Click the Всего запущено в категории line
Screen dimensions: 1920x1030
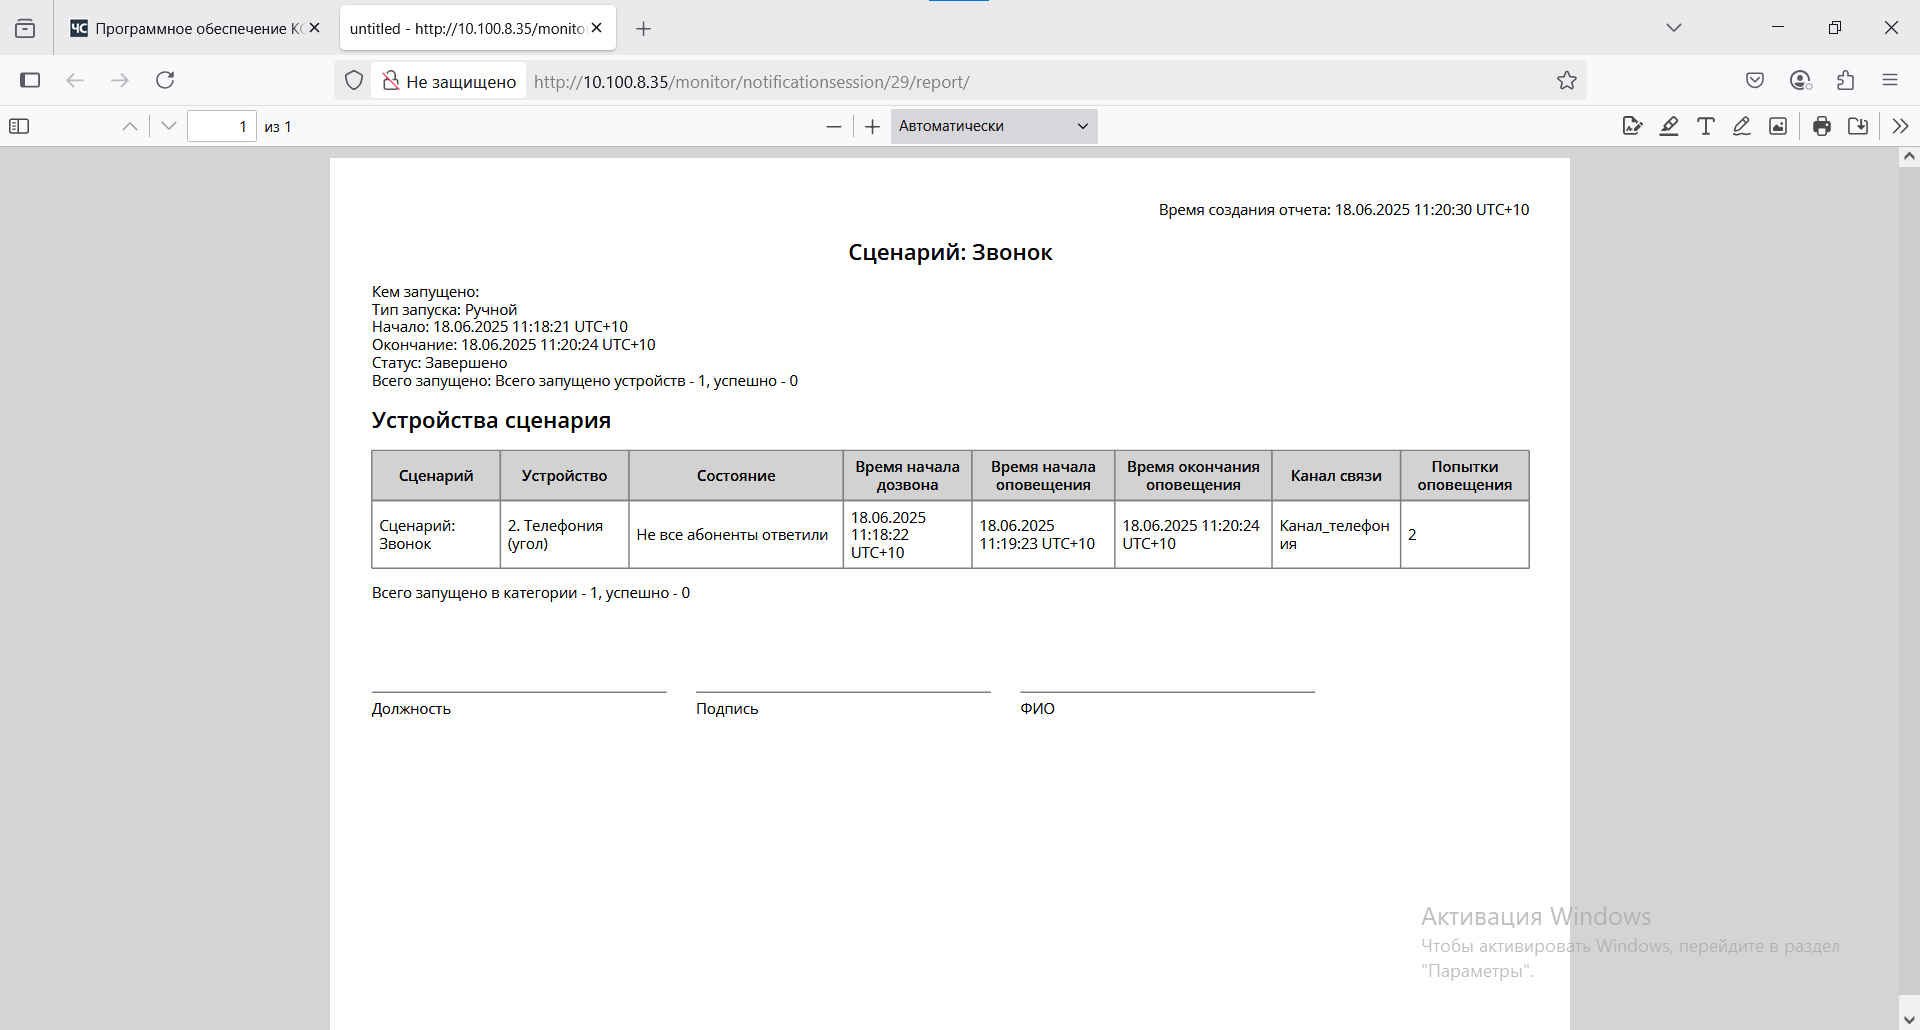(531, 593)
